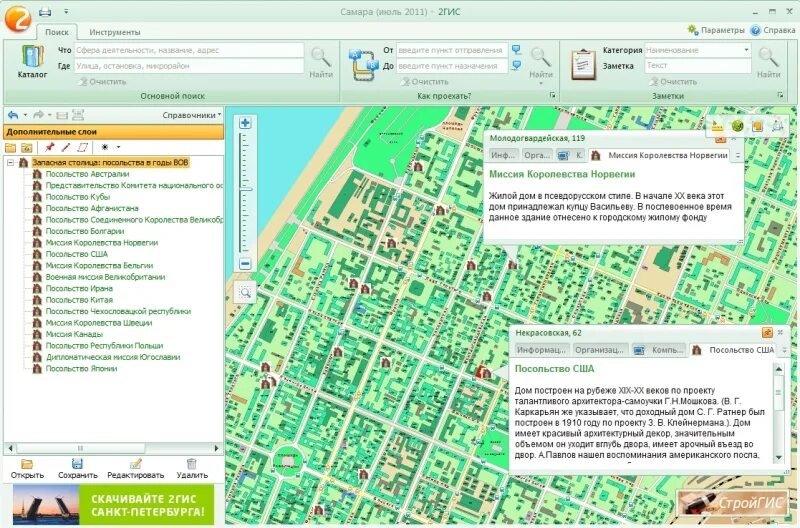Click Удалить trash icon at panel bottom
Image resolution: width=800 pixels, height=528 pixels.
click(192, 469)
